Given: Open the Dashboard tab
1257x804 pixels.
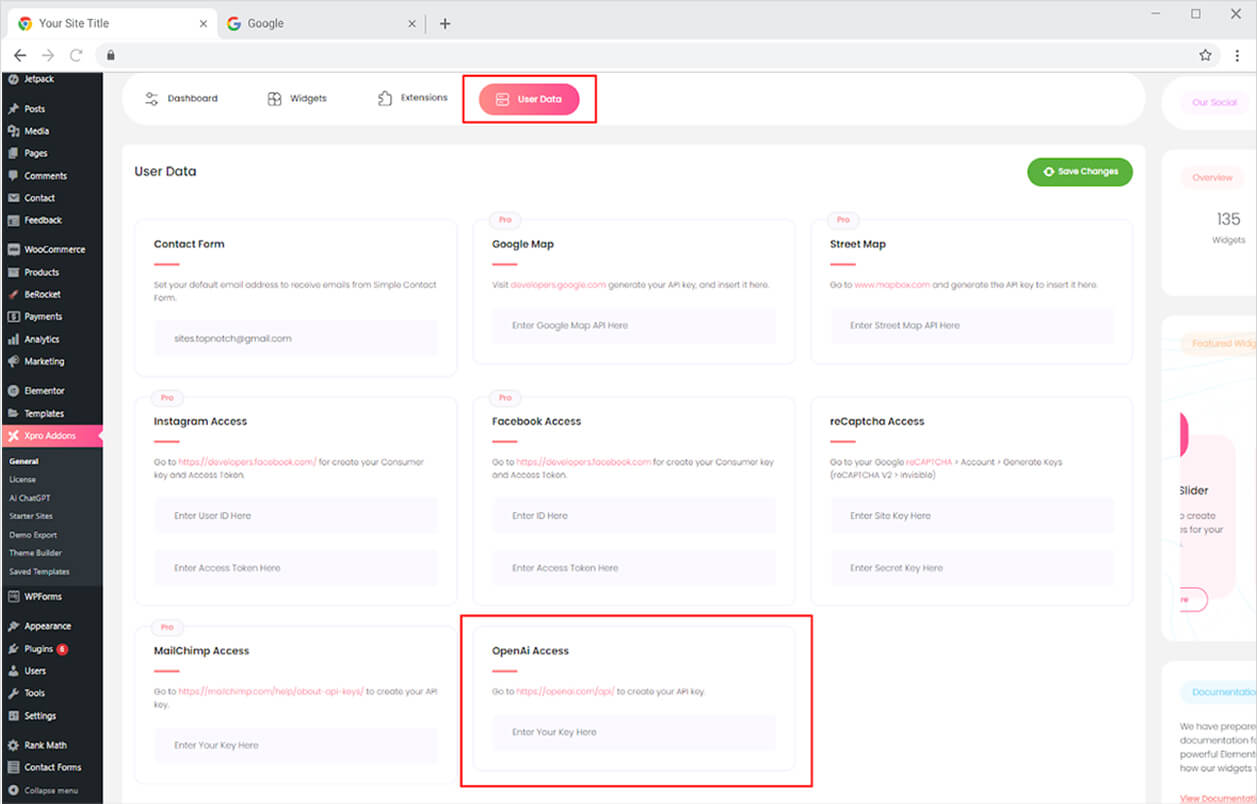Looking at the screenshot, I should 181,99.
